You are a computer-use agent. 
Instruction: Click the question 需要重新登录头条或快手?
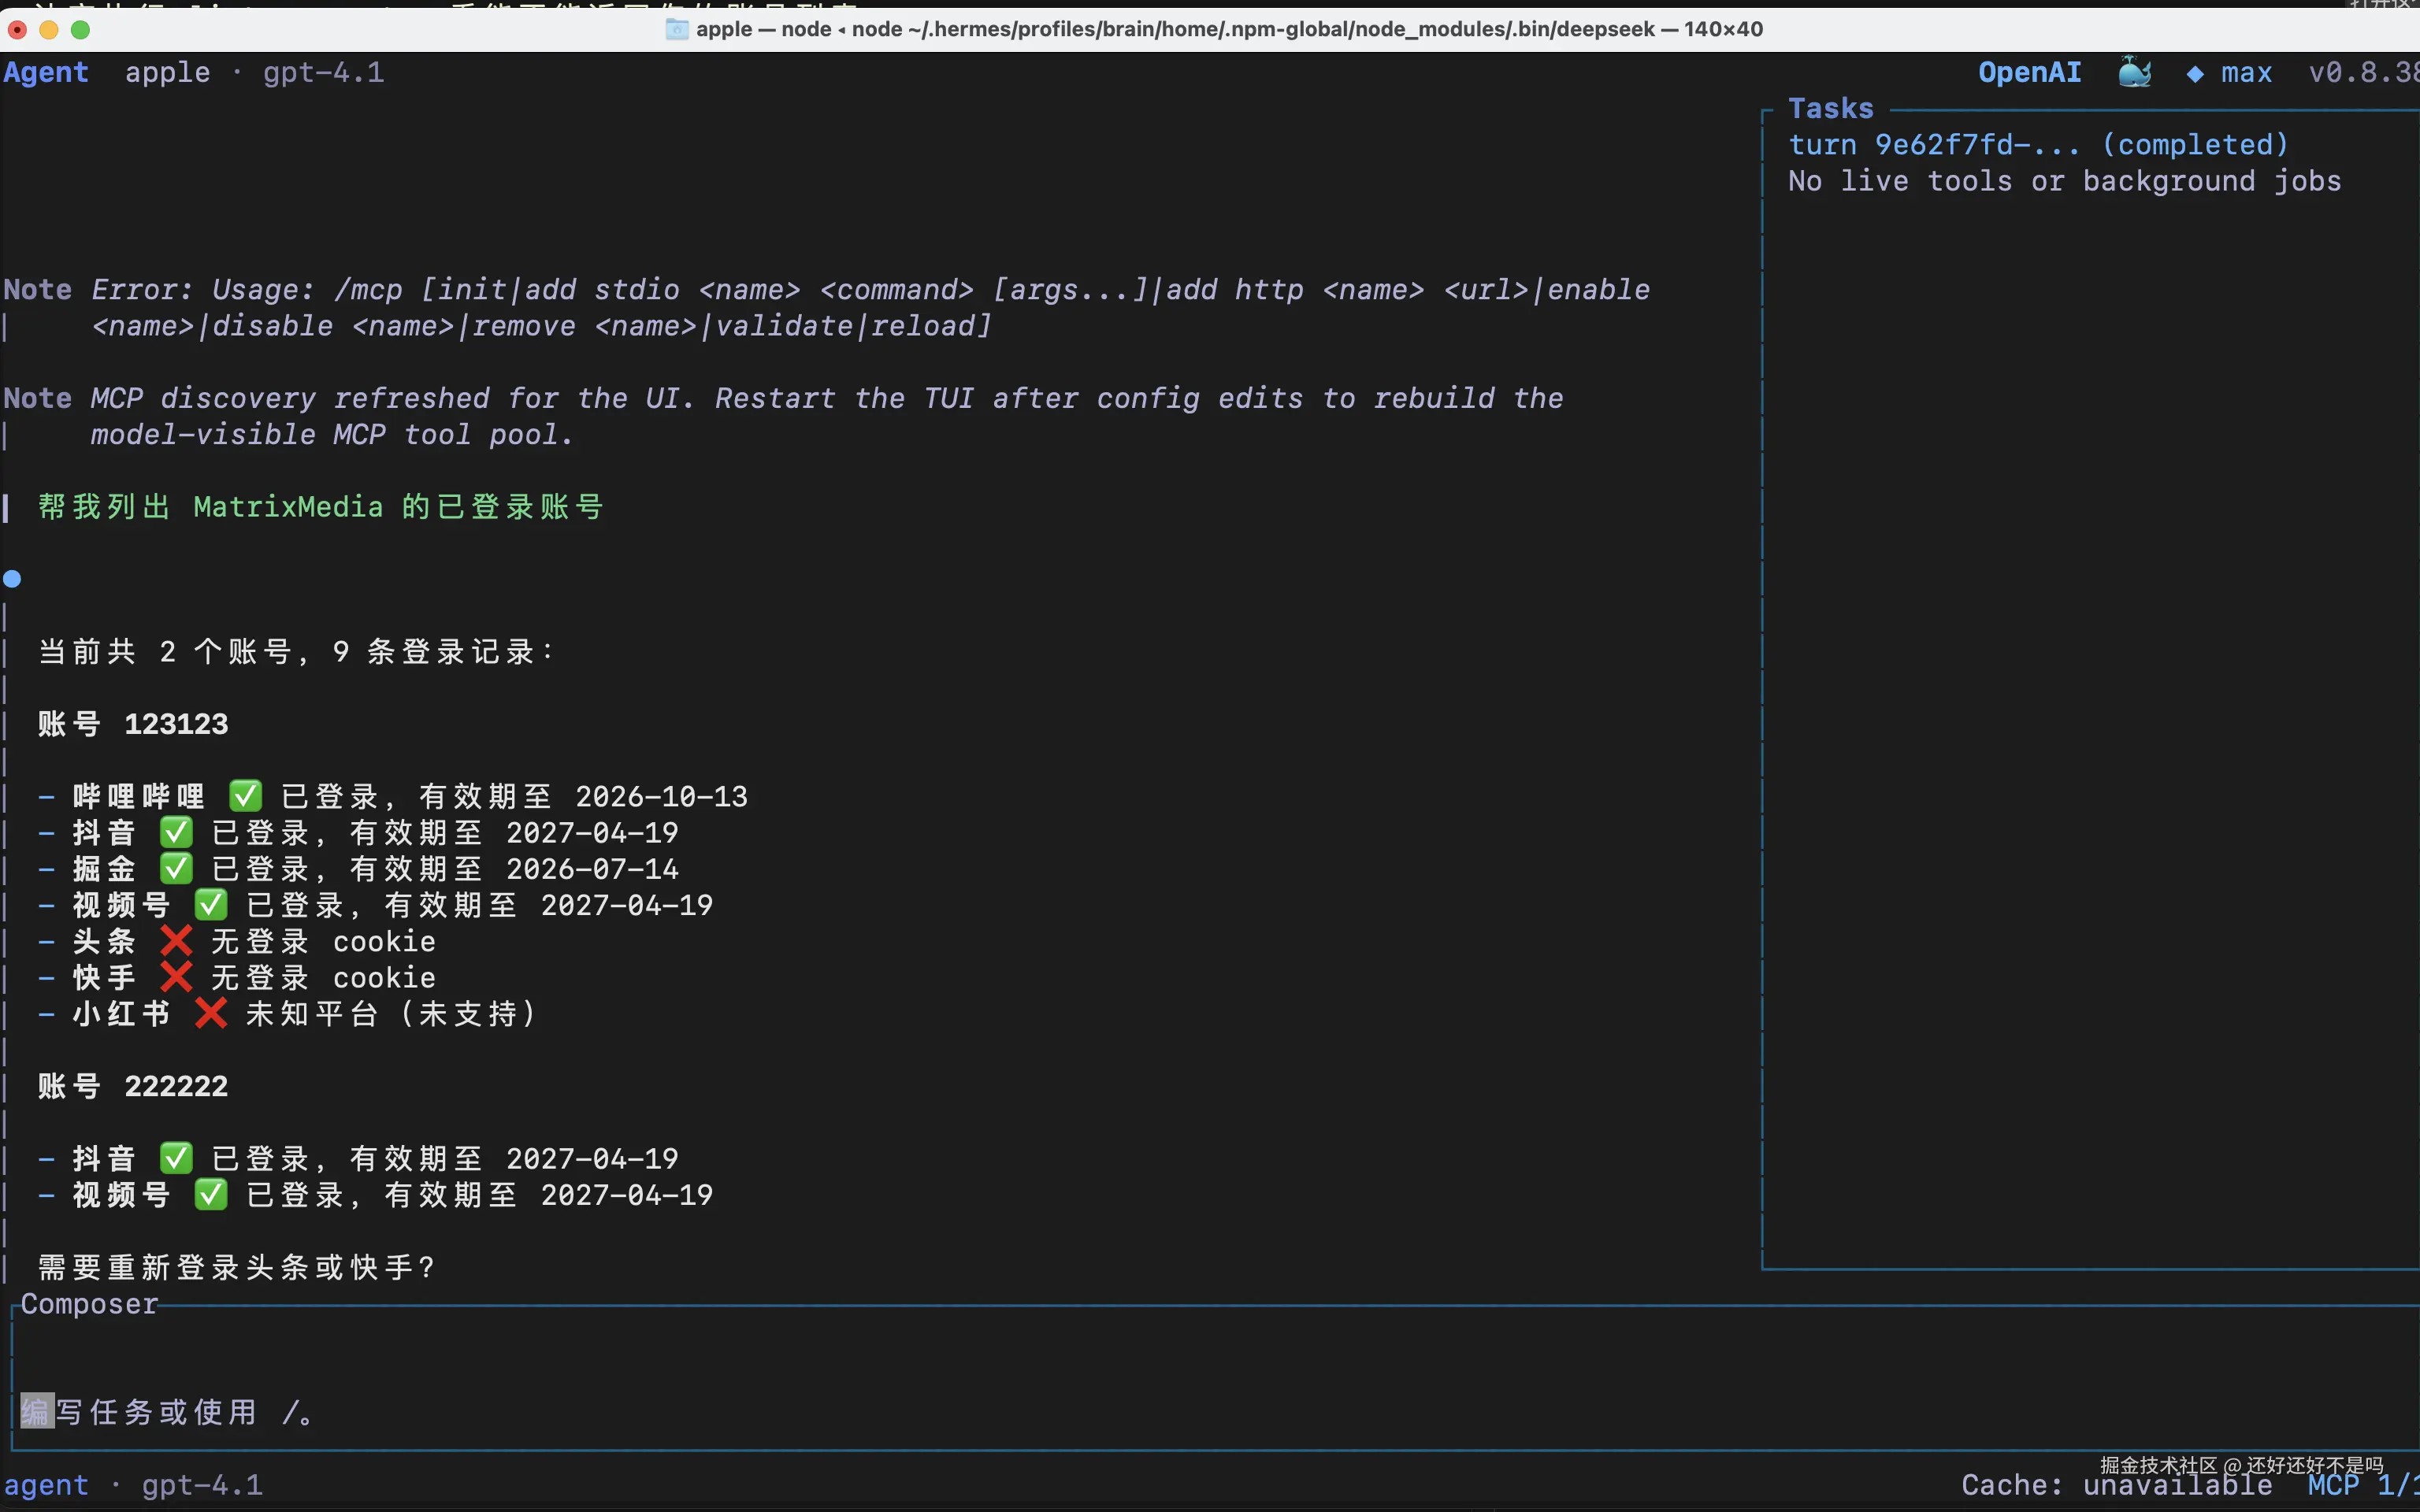pyautogui.click(x=237, y=1267)
